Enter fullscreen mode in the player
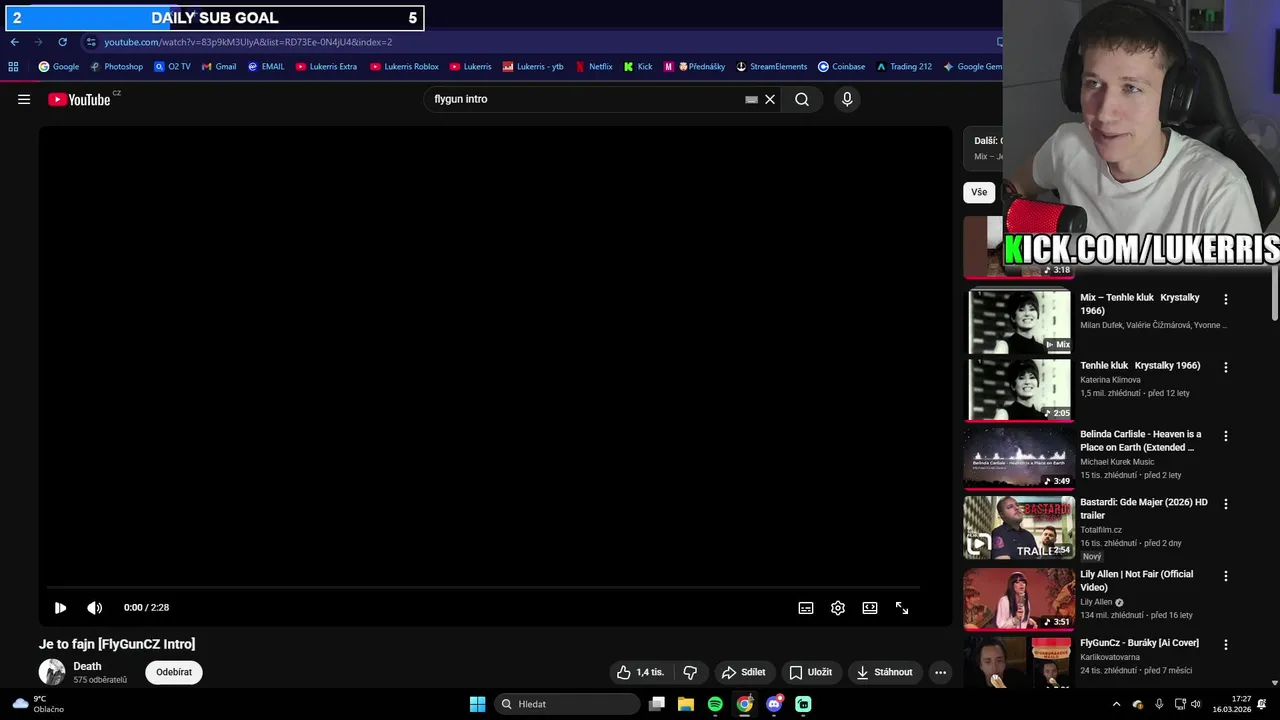 pos(902,608)
